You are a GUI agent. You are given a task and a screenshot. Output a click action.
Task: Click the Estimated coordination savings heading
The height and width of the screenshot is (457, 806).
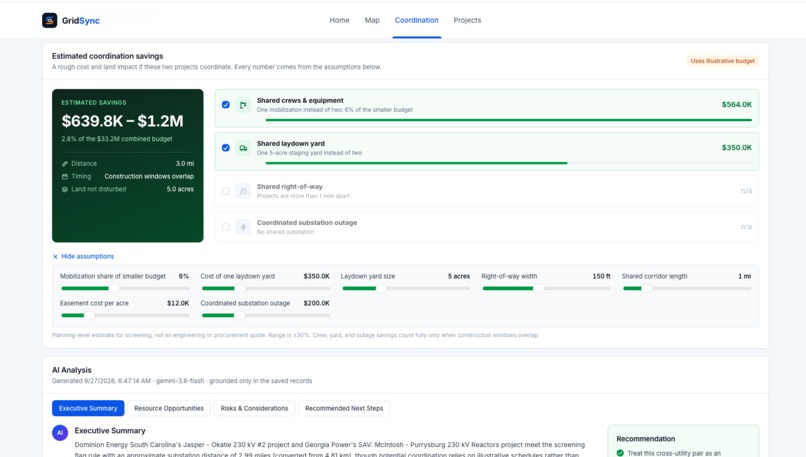pos(107,56)
